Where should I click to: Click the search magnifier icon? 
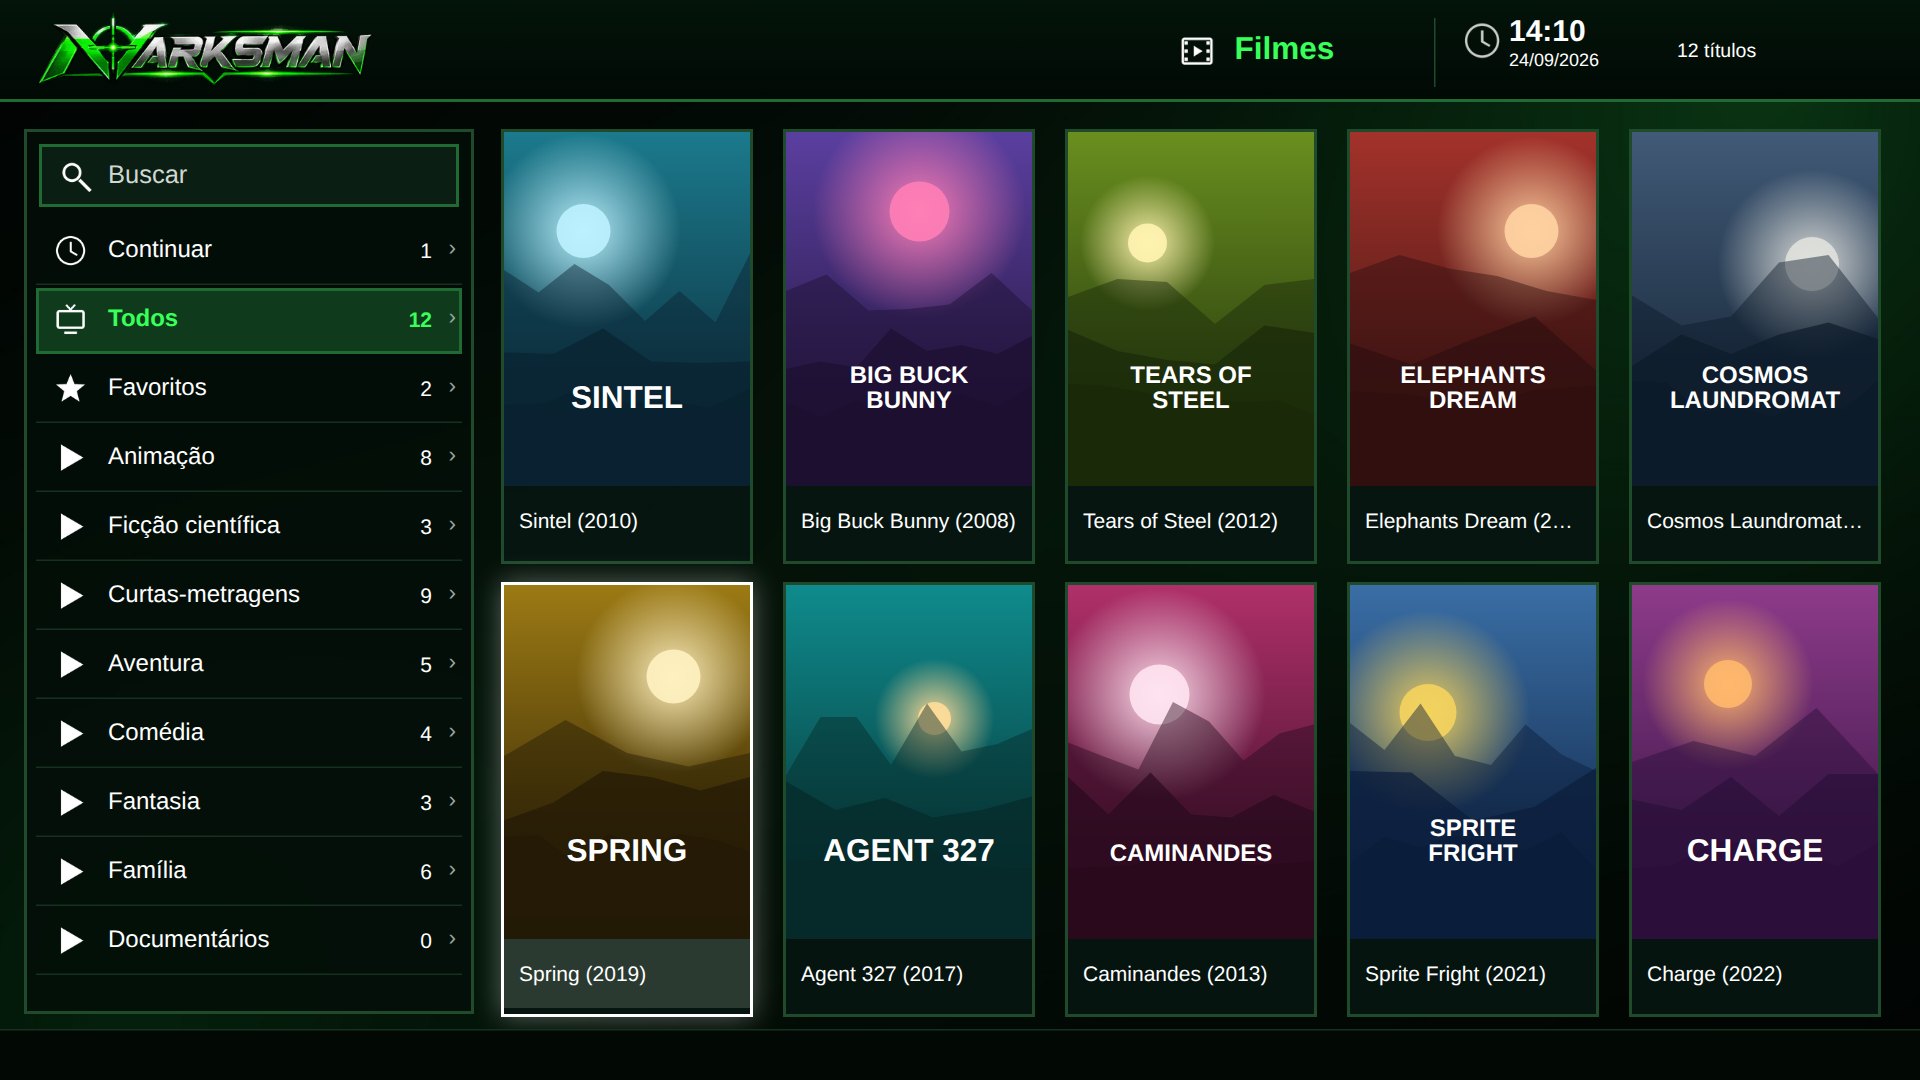(76, 176)
